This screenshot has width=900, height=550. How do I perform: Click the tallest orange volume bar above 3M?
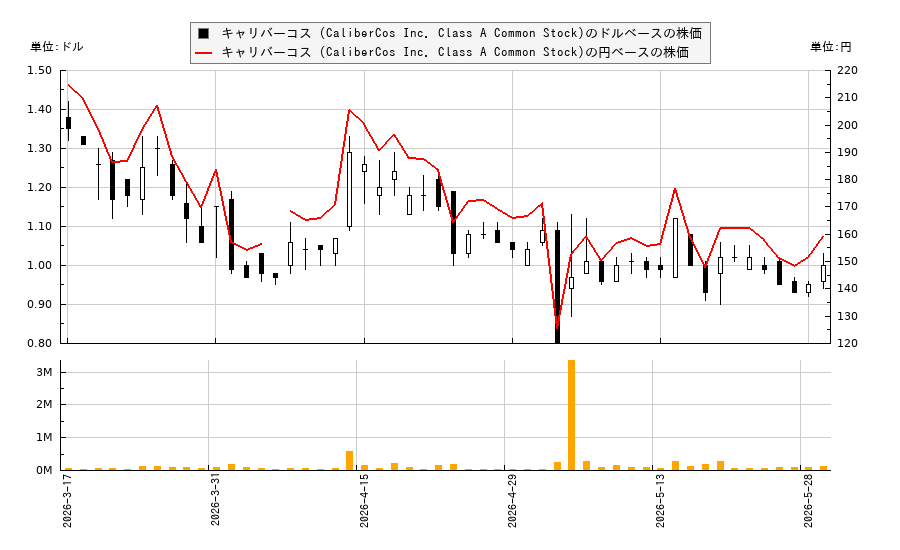point(571,415)
